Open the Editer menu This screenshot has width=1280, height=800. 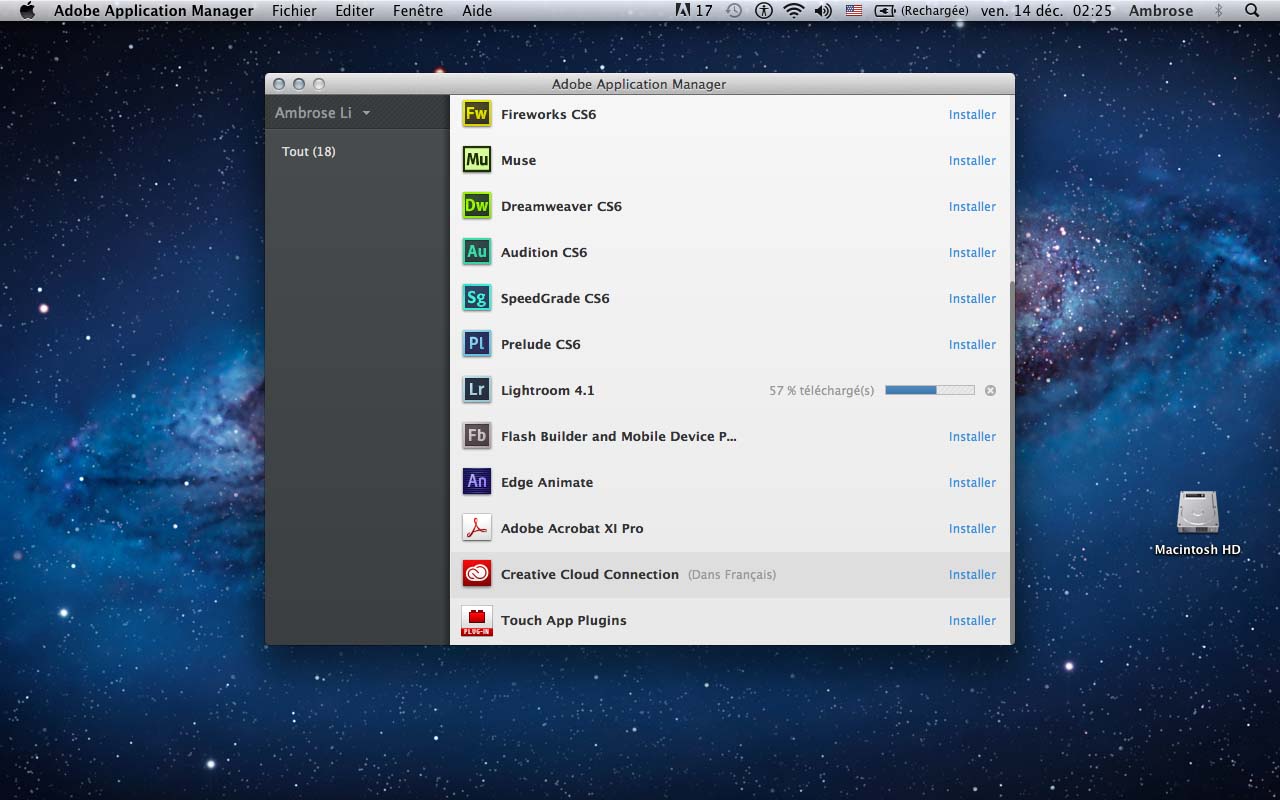point(355,11)
